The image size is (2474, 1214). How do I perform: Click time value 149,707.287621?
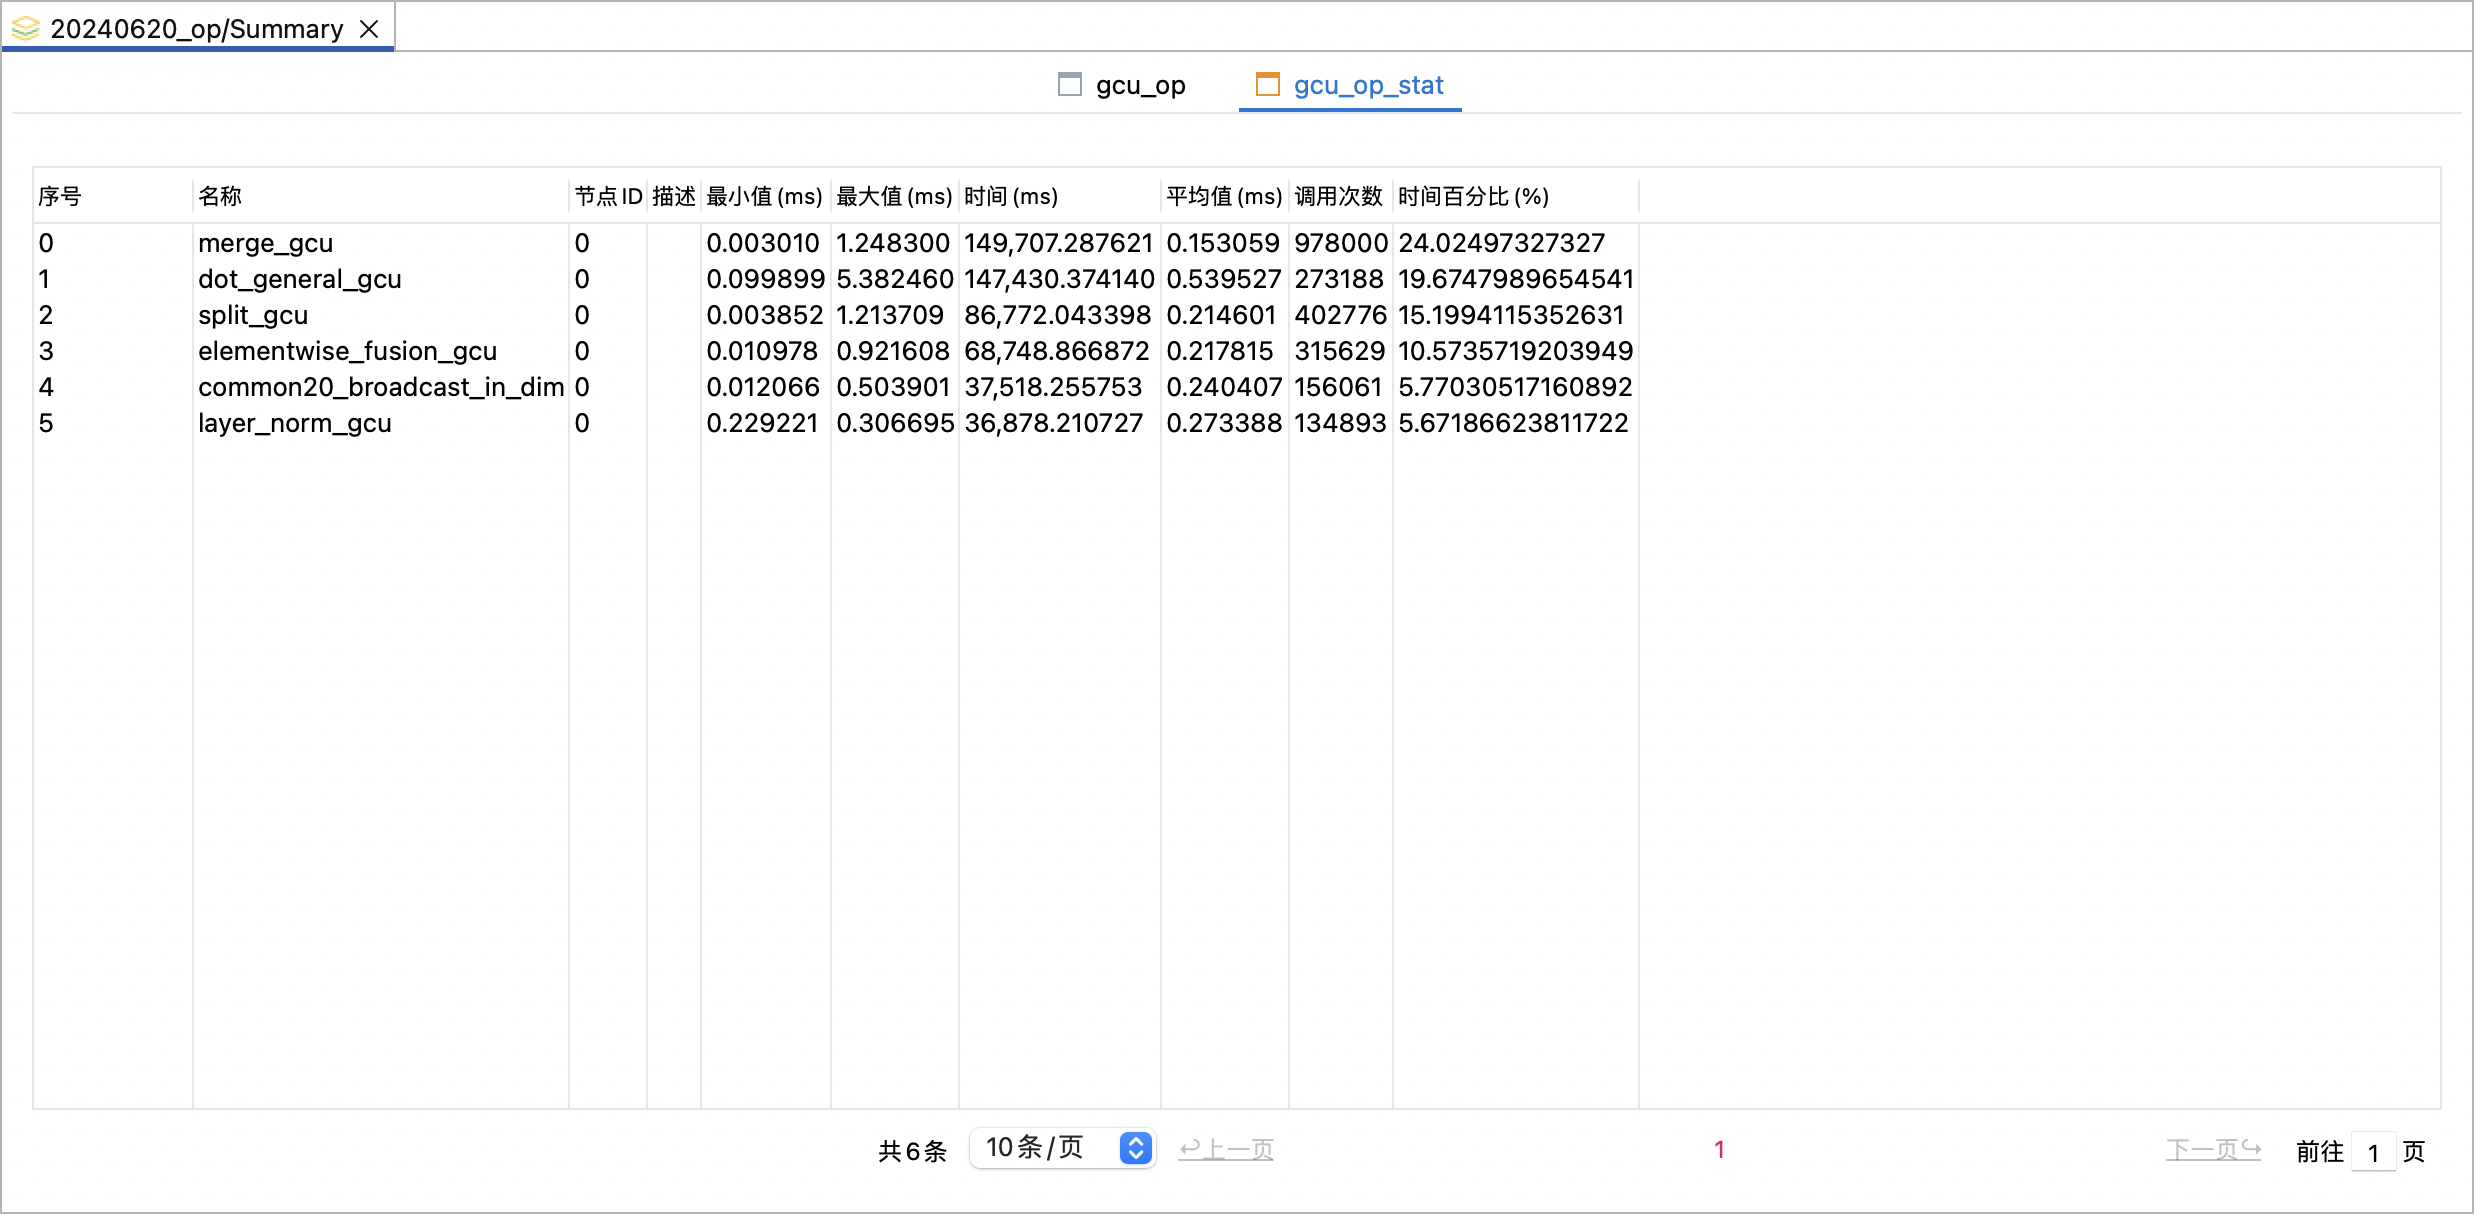point(1059,243)
